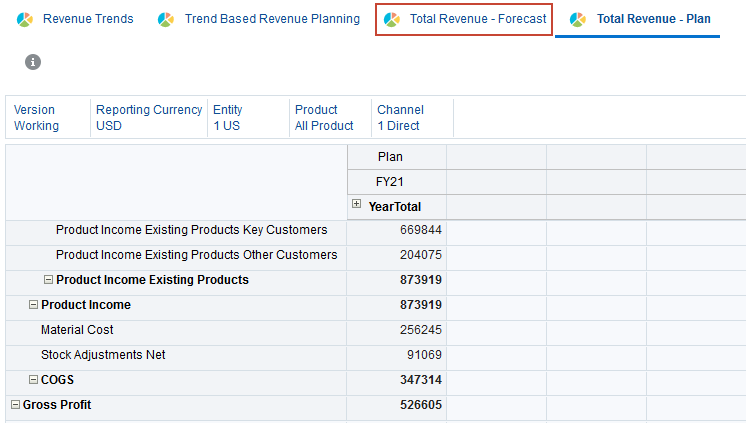Click the Revenue Trends tab icon
746x423 pixels.
[x=25, y=20]
